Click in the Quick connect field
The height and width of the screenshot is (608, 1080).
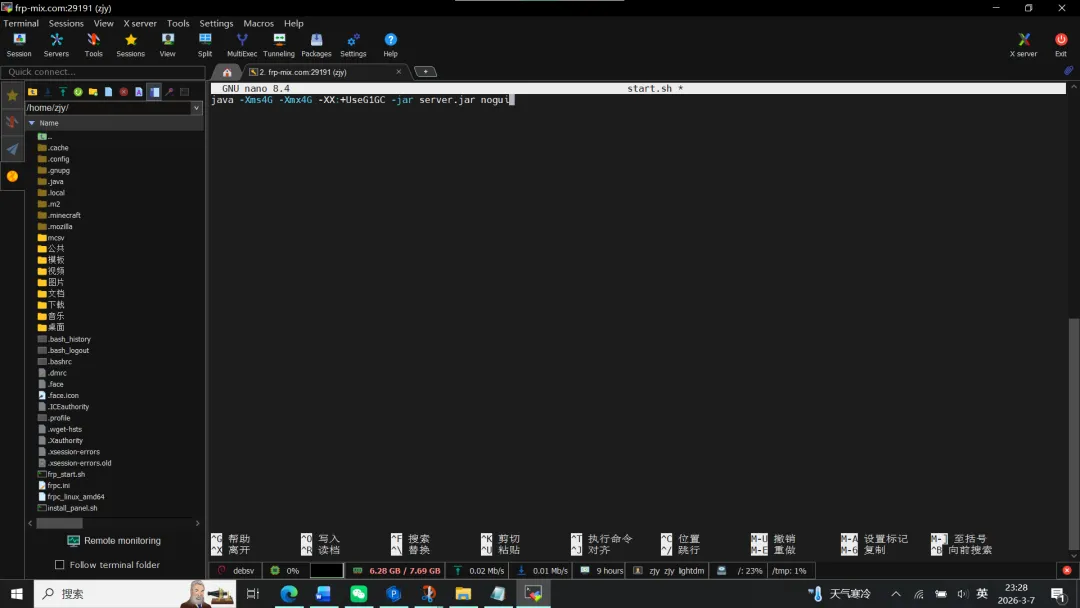coord(103,72)
